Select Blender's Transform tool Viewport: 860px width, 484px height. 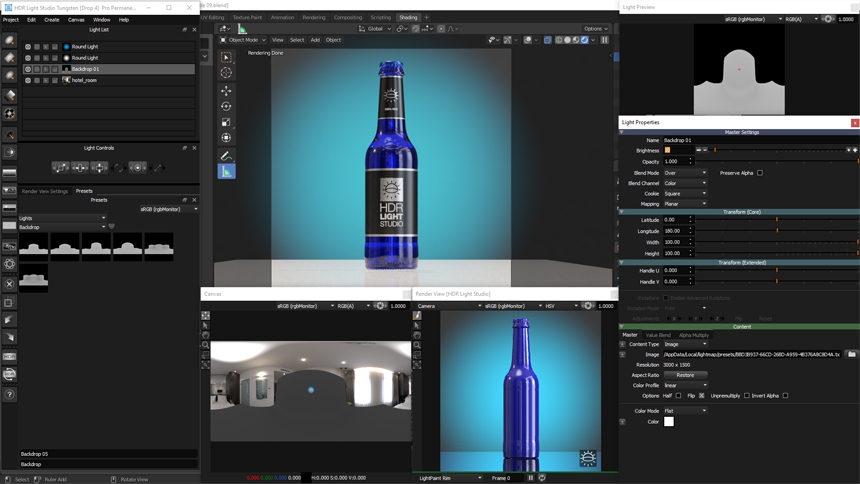tap(226, 138)
